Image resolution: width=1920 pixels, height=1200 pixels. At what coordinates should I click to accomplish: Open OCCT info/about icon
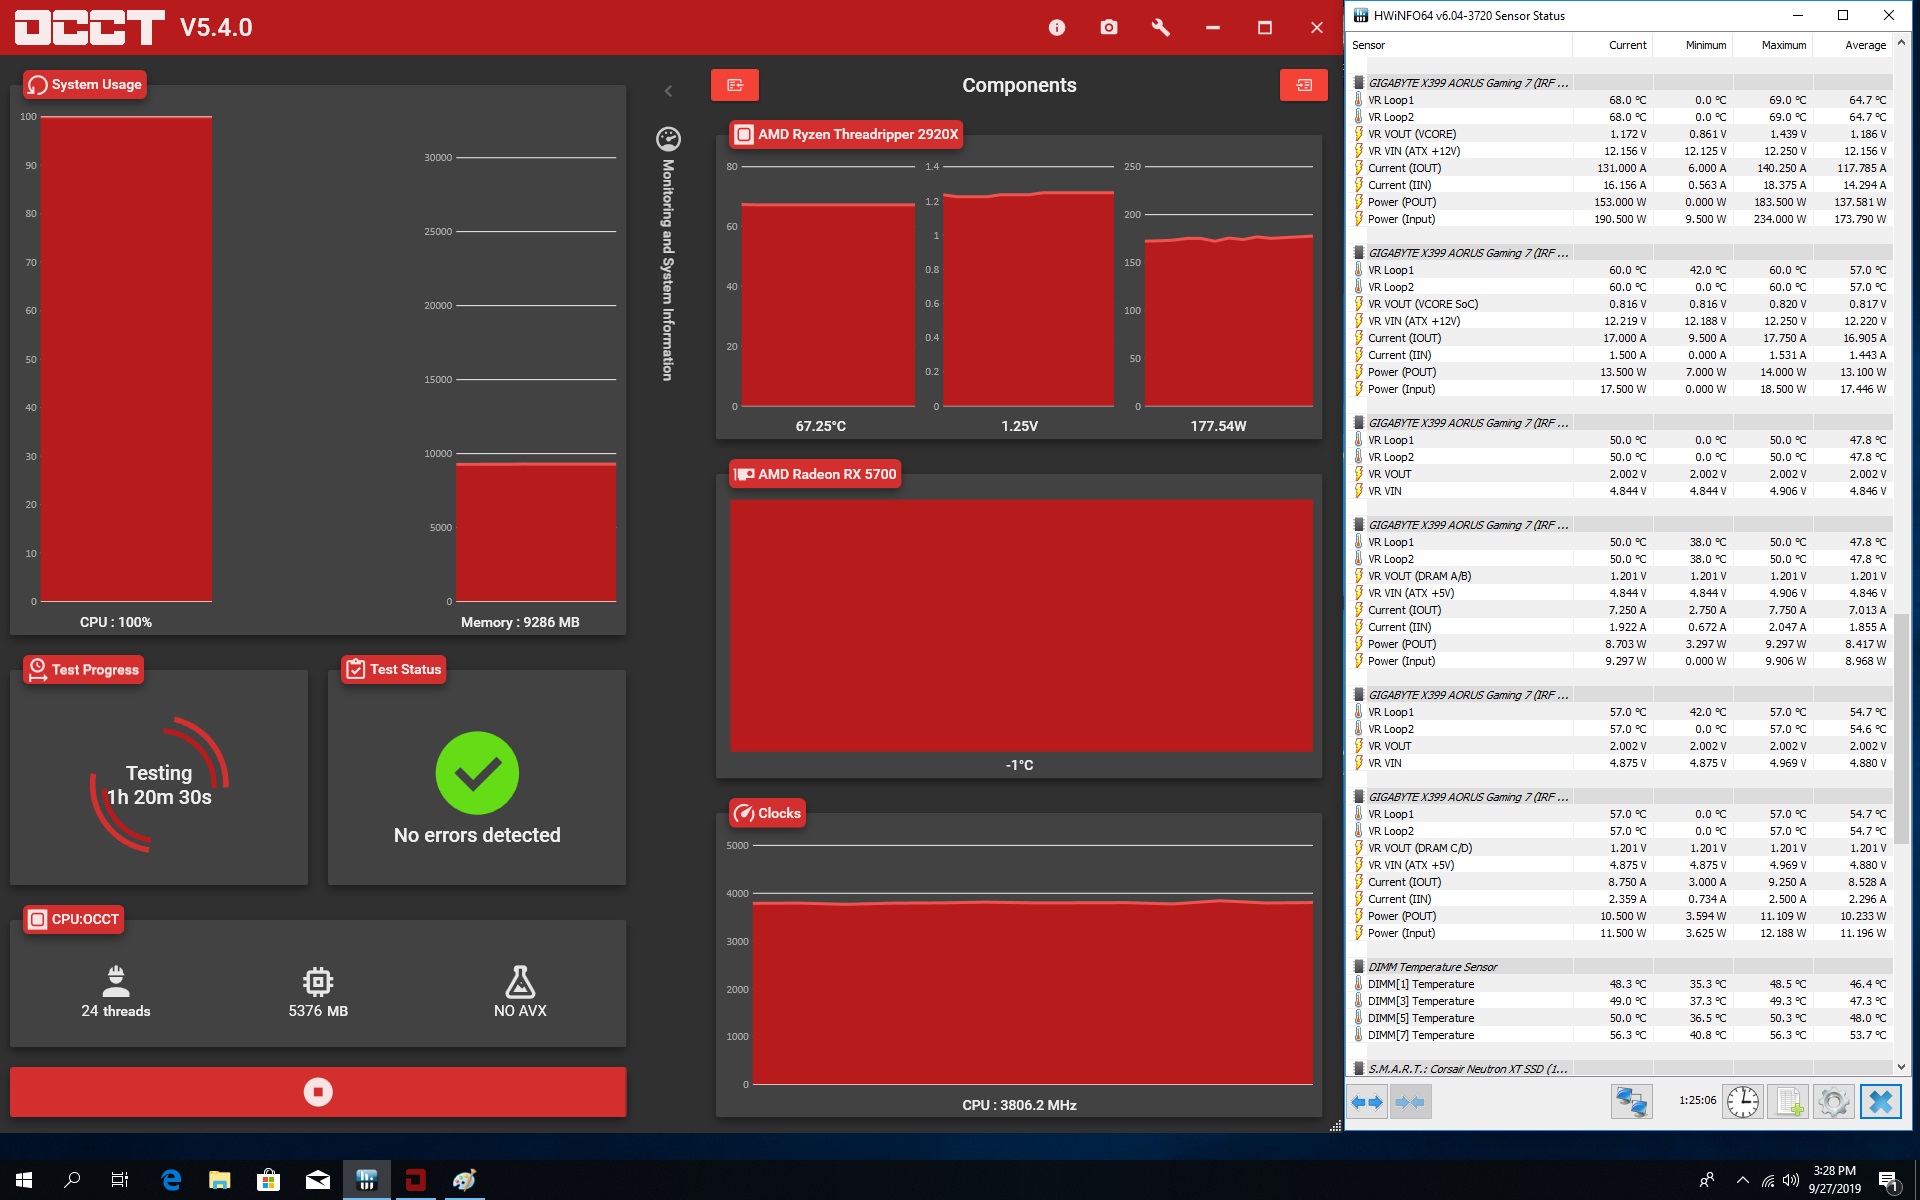click(1057, 28)
